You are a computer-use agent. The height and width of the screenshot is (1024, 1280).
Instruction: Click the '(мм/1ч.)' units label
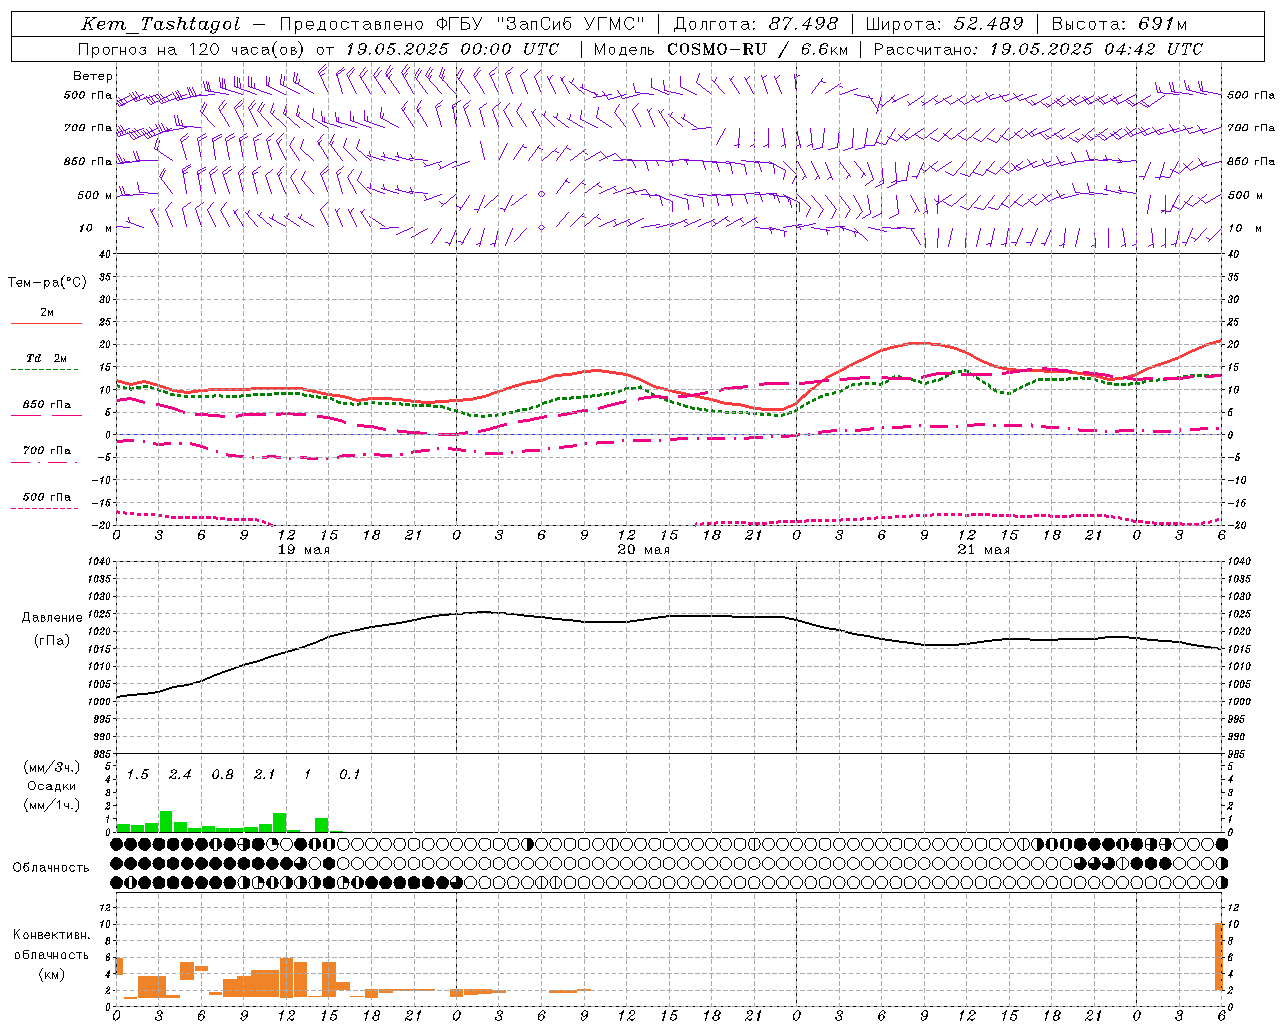[51, 805]
